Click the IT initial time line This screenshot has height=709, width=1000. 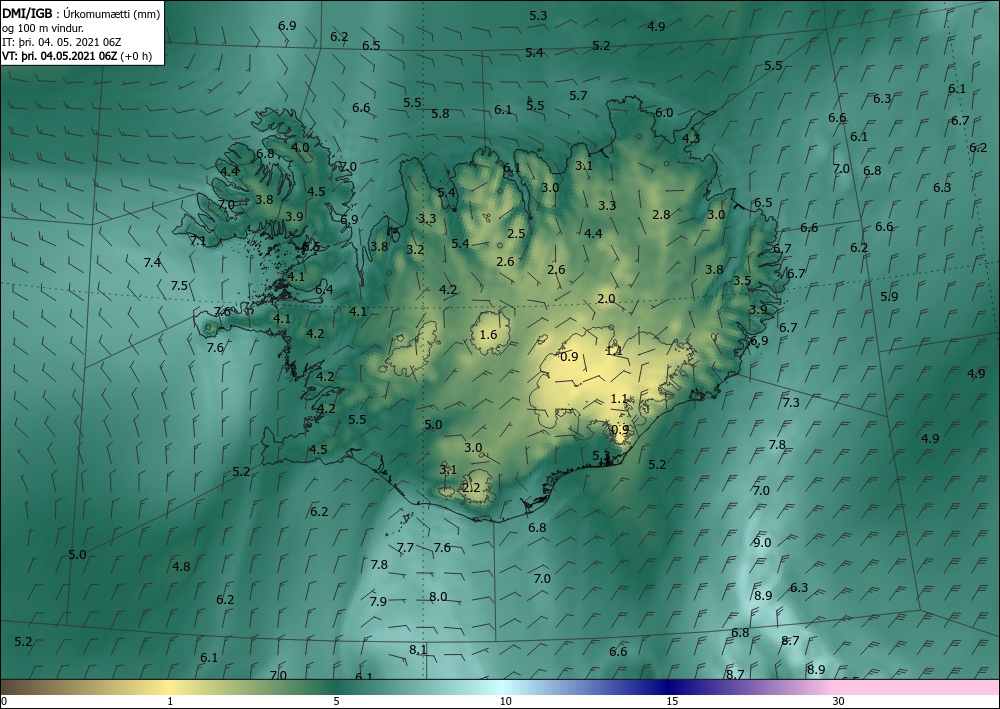[x=62, y=42]
